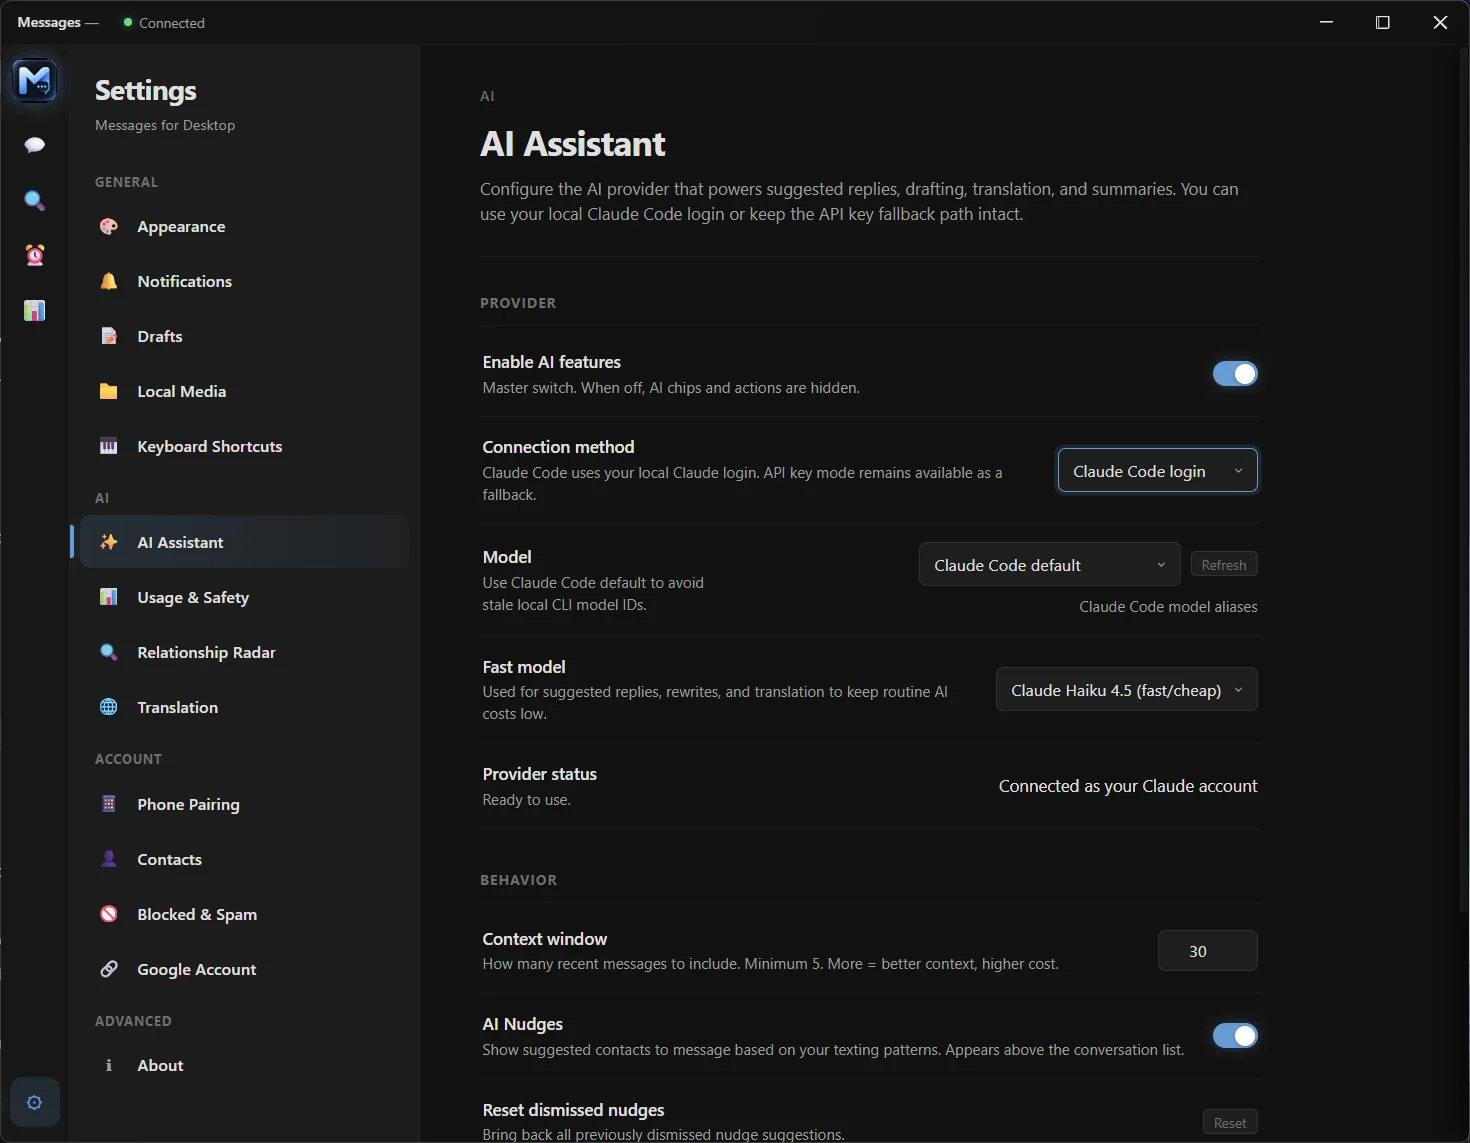Click the Blocked & Spam prohibited icon
Screen dimensions: 1470x1143
pos(109,914)
